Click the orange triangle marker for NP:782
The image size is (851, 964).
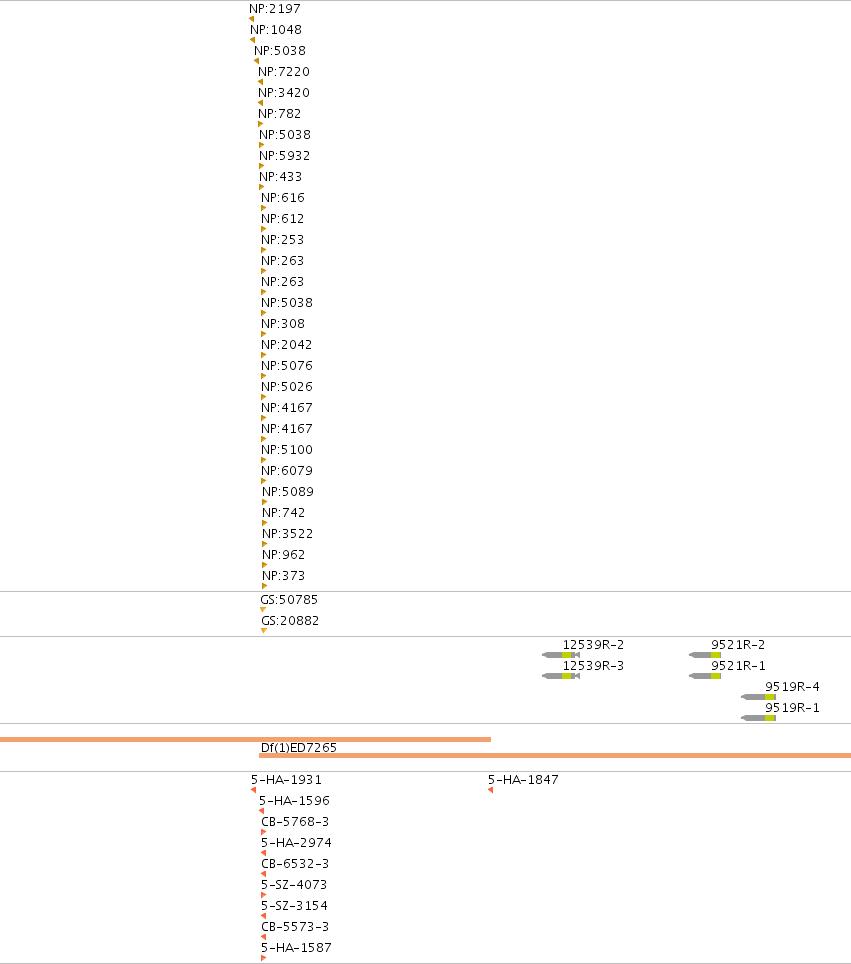[x=260, y=124]
